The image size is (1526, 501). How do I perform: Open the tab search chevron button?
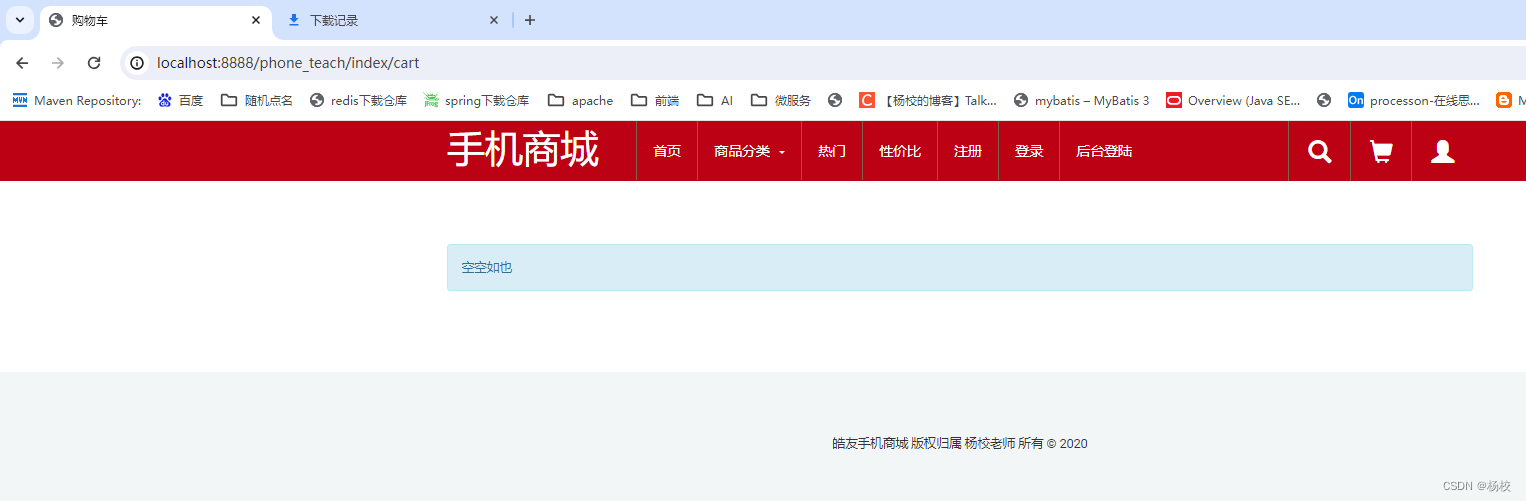[x=19, y=20]
